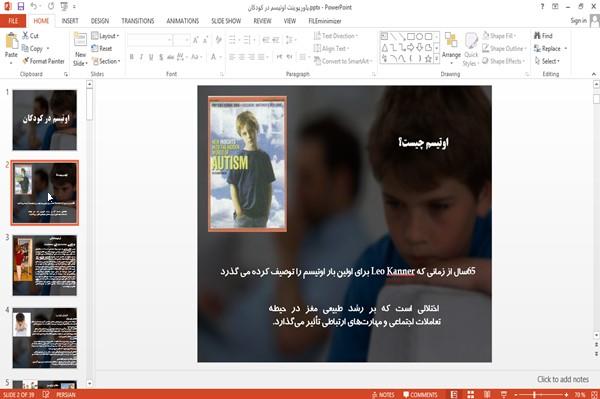Click Replace in Editing group
Screen dimensions: 600x399
coord(550,48)
